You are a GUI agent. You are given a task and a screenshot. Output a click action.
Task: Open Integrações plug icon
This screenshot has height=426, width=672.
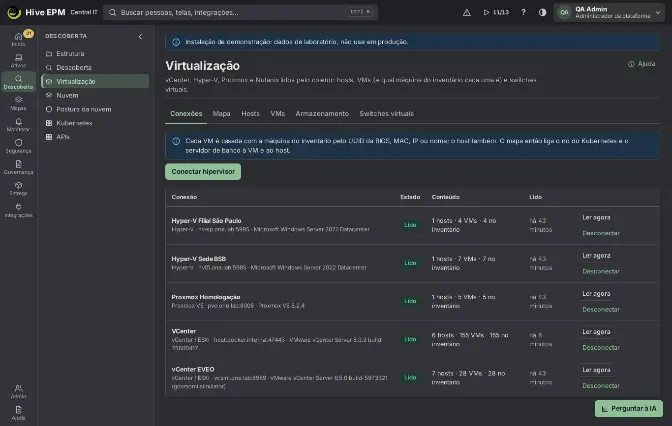tap(18, 210)
